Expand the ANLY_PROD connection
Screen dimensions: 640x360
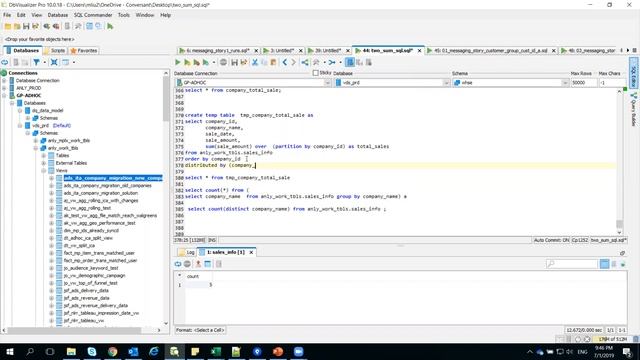[4, 88]
